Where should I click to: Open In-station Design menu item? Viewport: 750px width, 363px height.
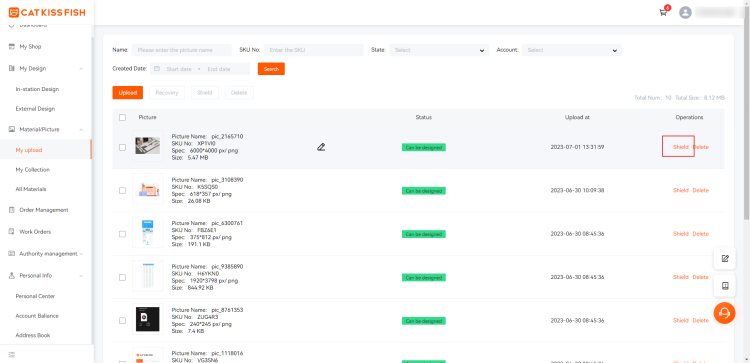coord(37,89)
